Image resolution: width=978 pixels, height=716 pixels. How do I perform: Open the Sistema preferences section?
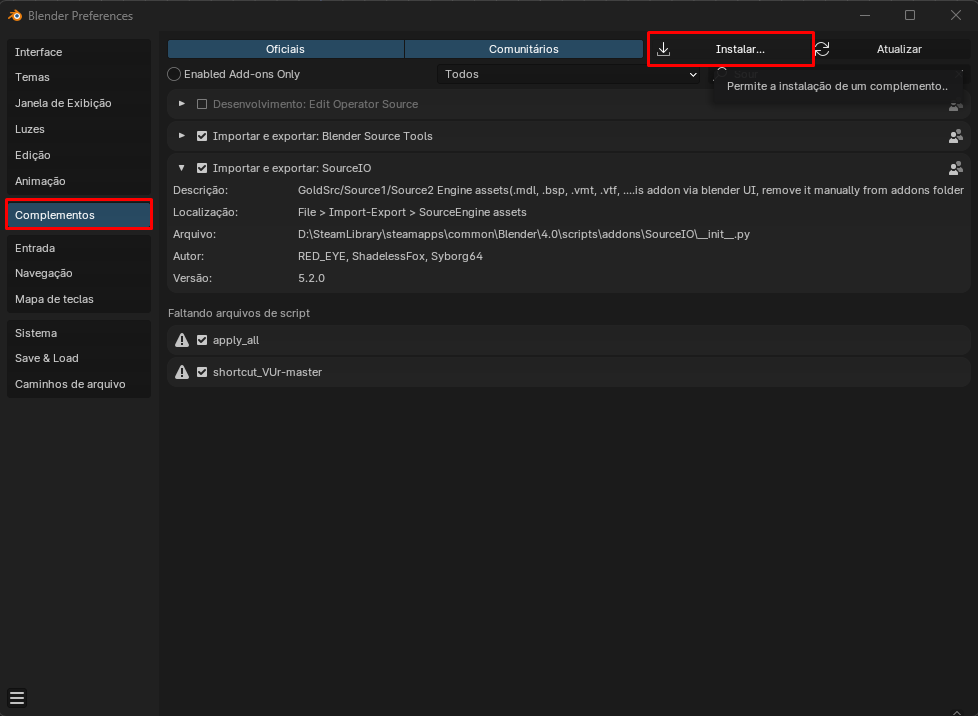[79, 333]
